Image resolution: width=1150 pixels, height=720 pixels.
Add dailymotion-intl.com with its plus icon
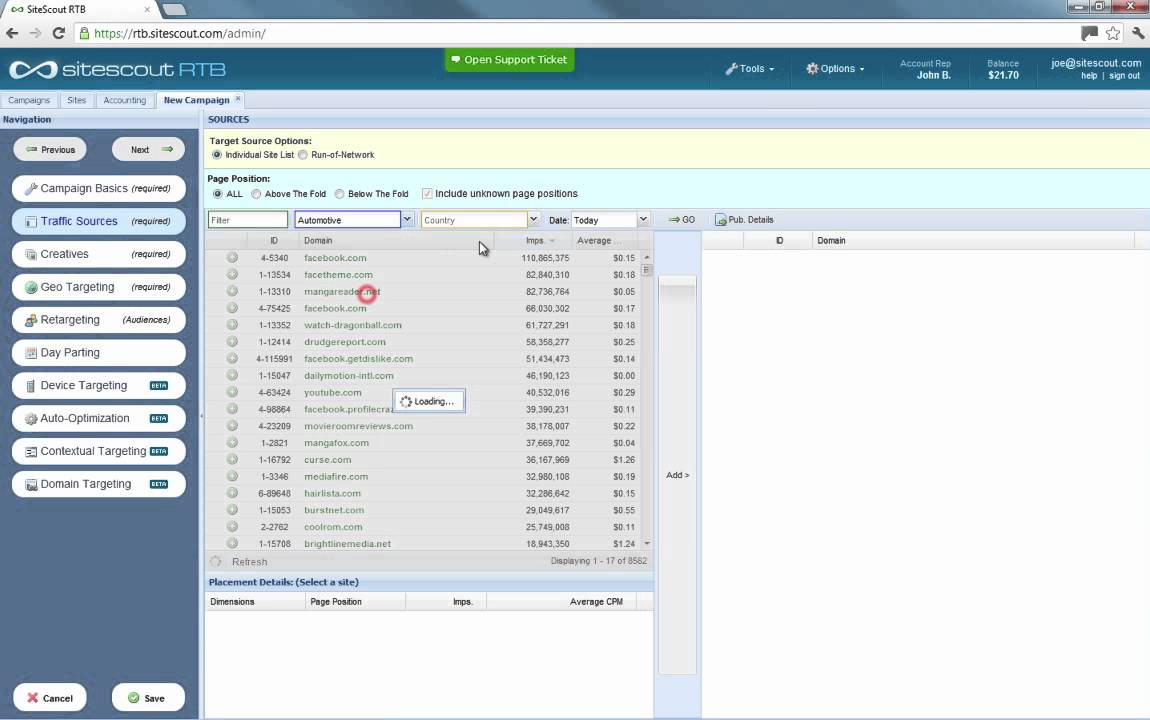[x=232, y=375]
